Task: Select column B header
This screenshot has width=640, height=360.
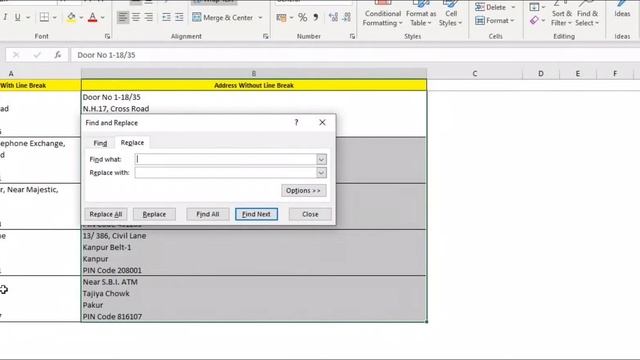Action: click(254, 73)
